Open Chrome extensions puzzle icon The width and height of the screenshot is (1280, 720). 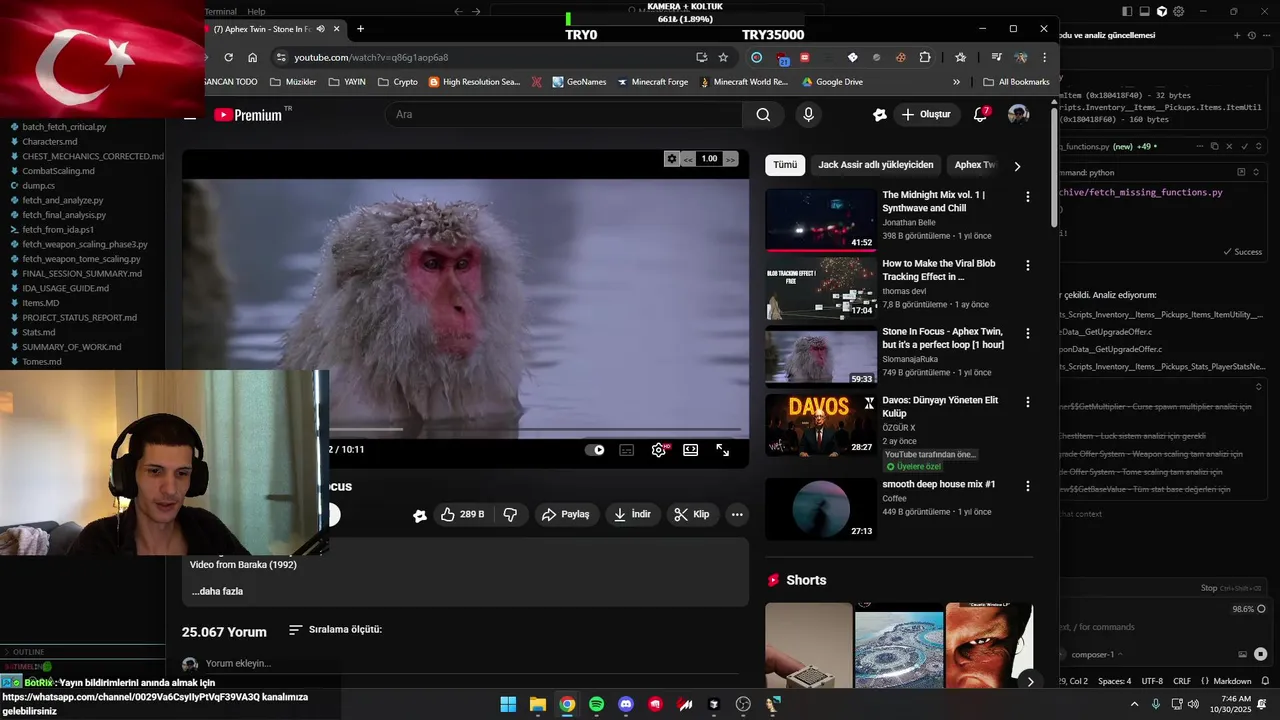pyautogui.click(x=925, y=57)
